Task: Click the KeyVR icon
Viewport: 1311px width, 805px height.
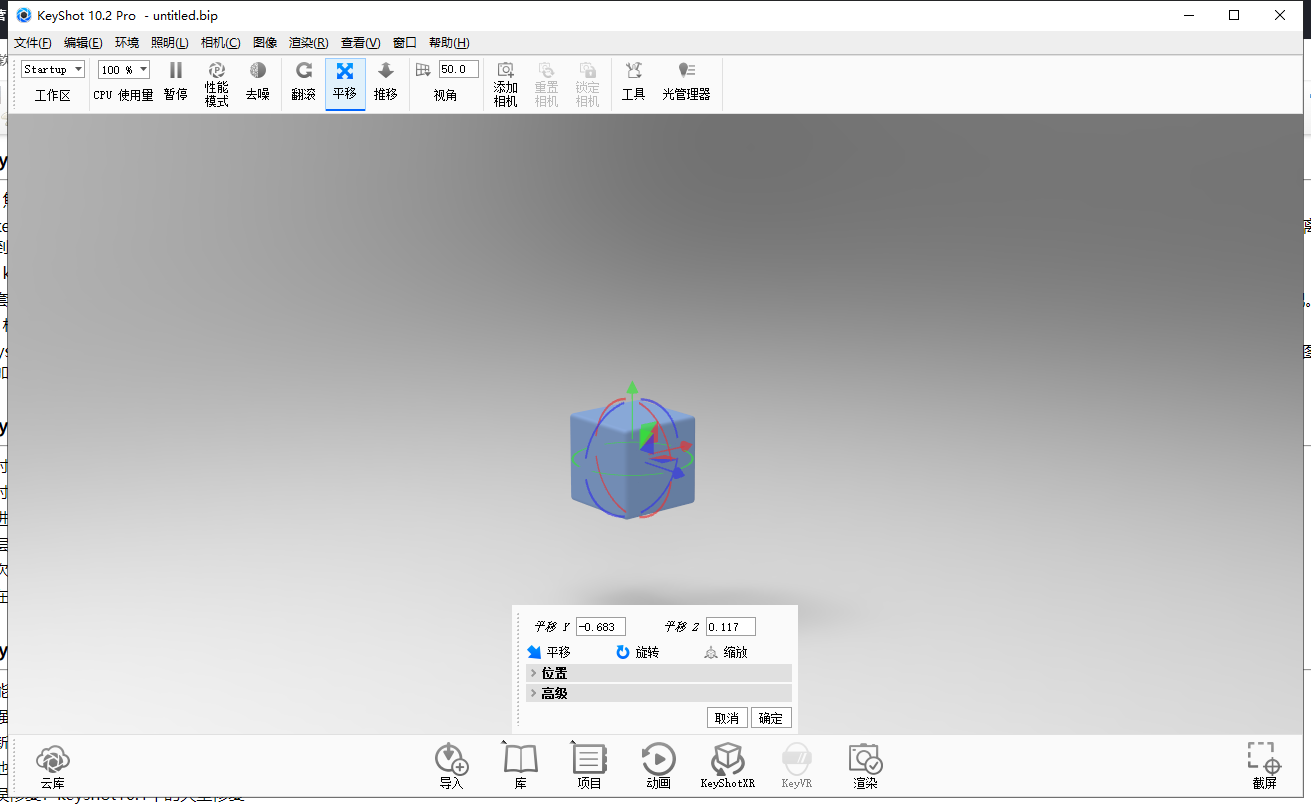Action: pos(797,758)
